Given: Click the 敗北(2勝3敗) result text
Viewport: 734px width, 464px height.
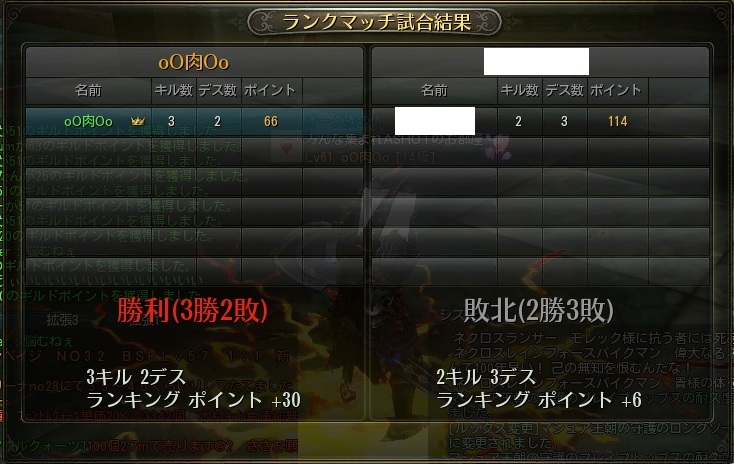Looking at the screenshot, I should pyautogui.click(x=538, y=310).
